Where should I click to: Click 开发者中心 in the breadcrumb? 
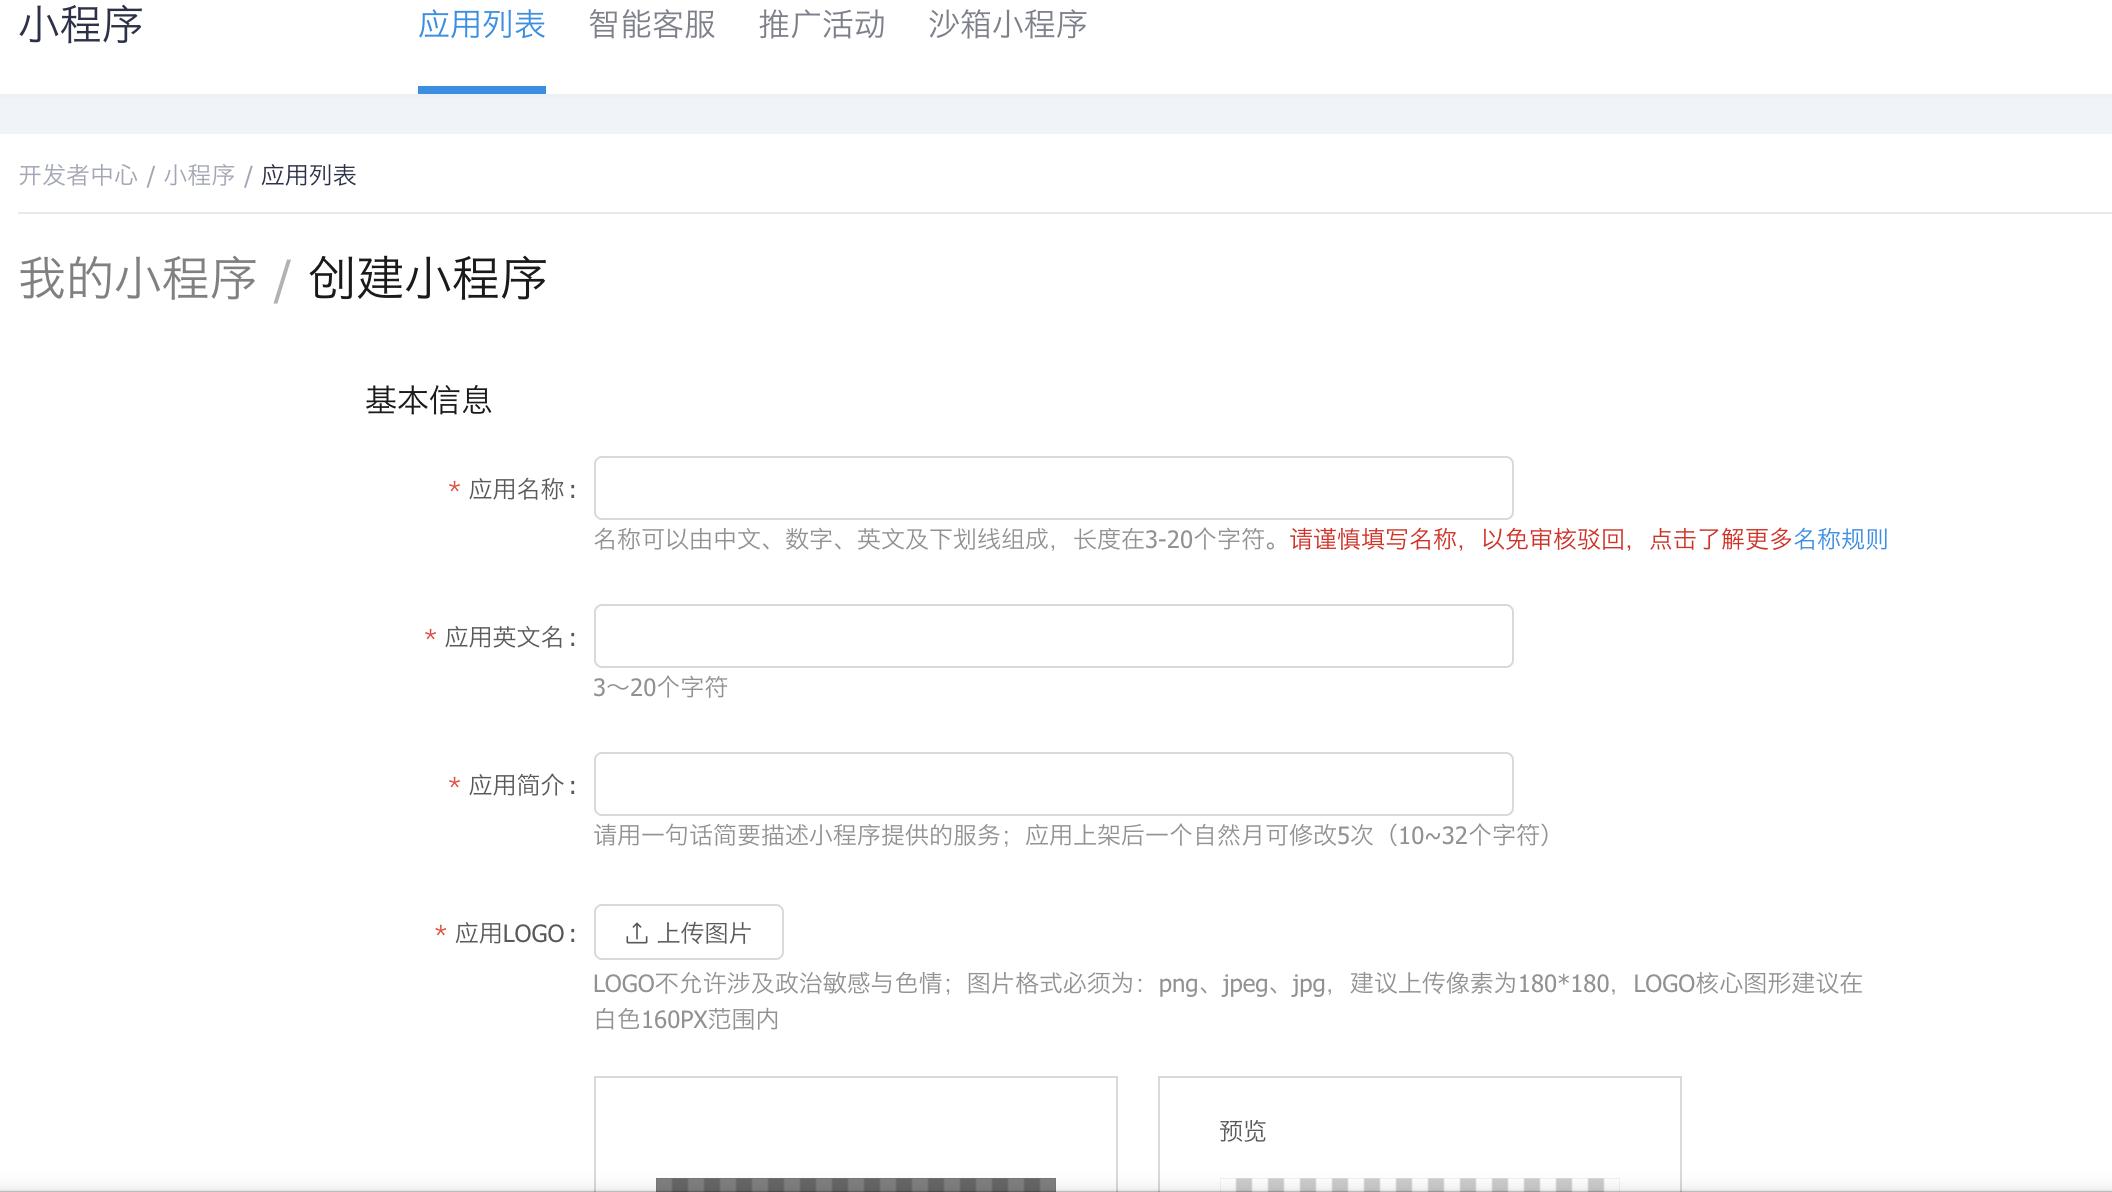[x=80, y=176]
